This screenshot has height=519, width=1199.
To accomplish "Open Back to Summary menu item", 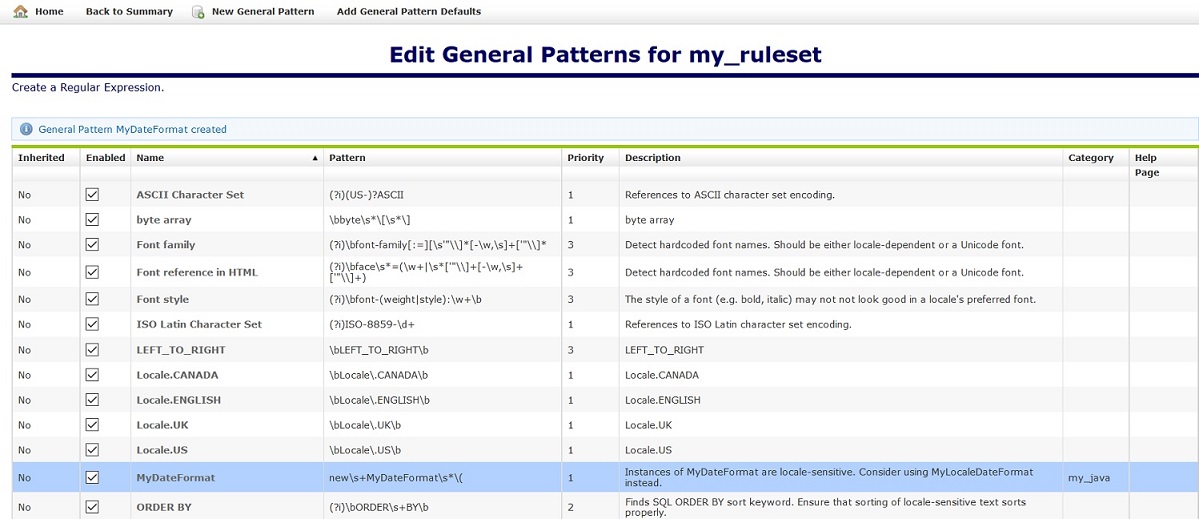I will [x=129, y=12].
